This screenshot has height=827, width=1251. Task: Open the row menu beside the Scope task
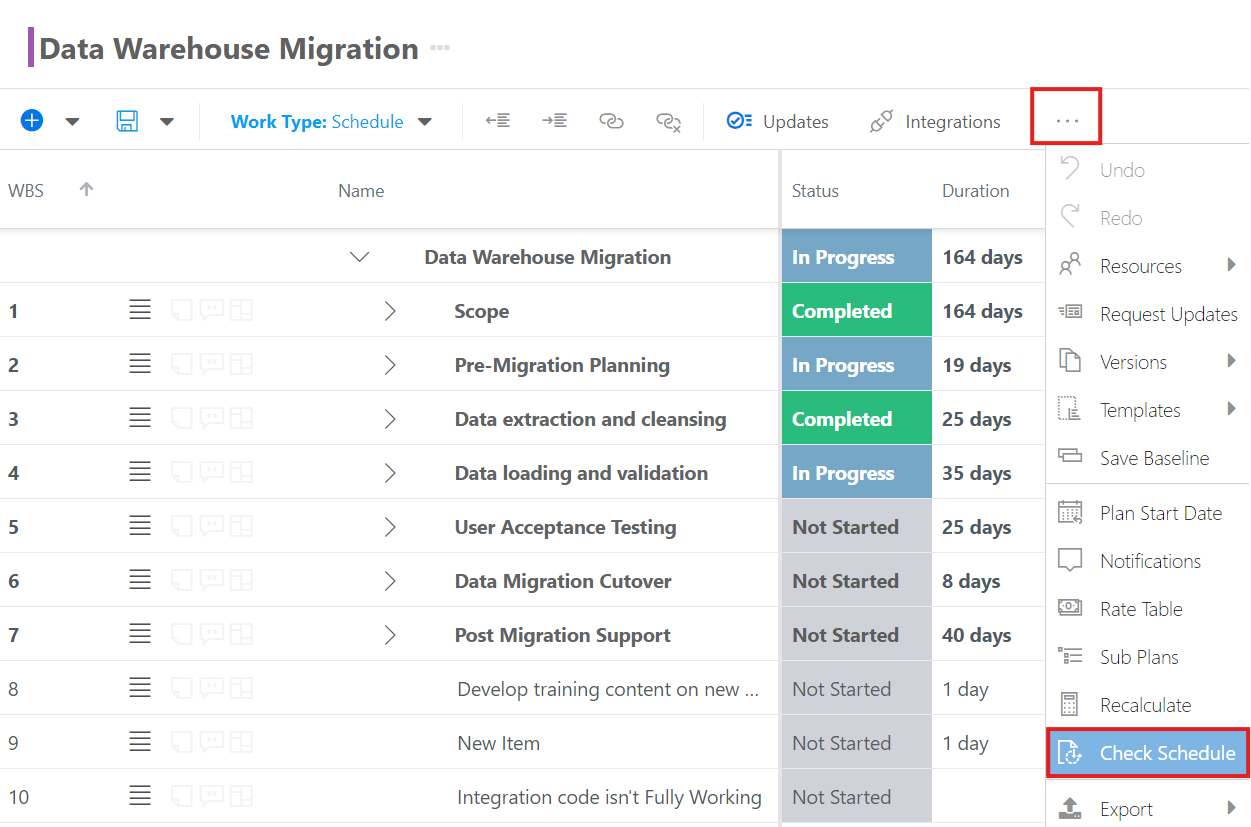point(140,310)
